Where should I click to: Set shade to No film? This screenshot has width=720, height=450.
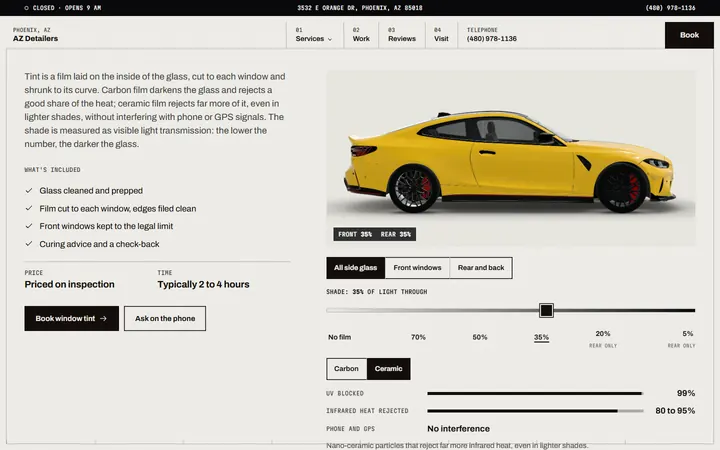click(x=339, y=337)
